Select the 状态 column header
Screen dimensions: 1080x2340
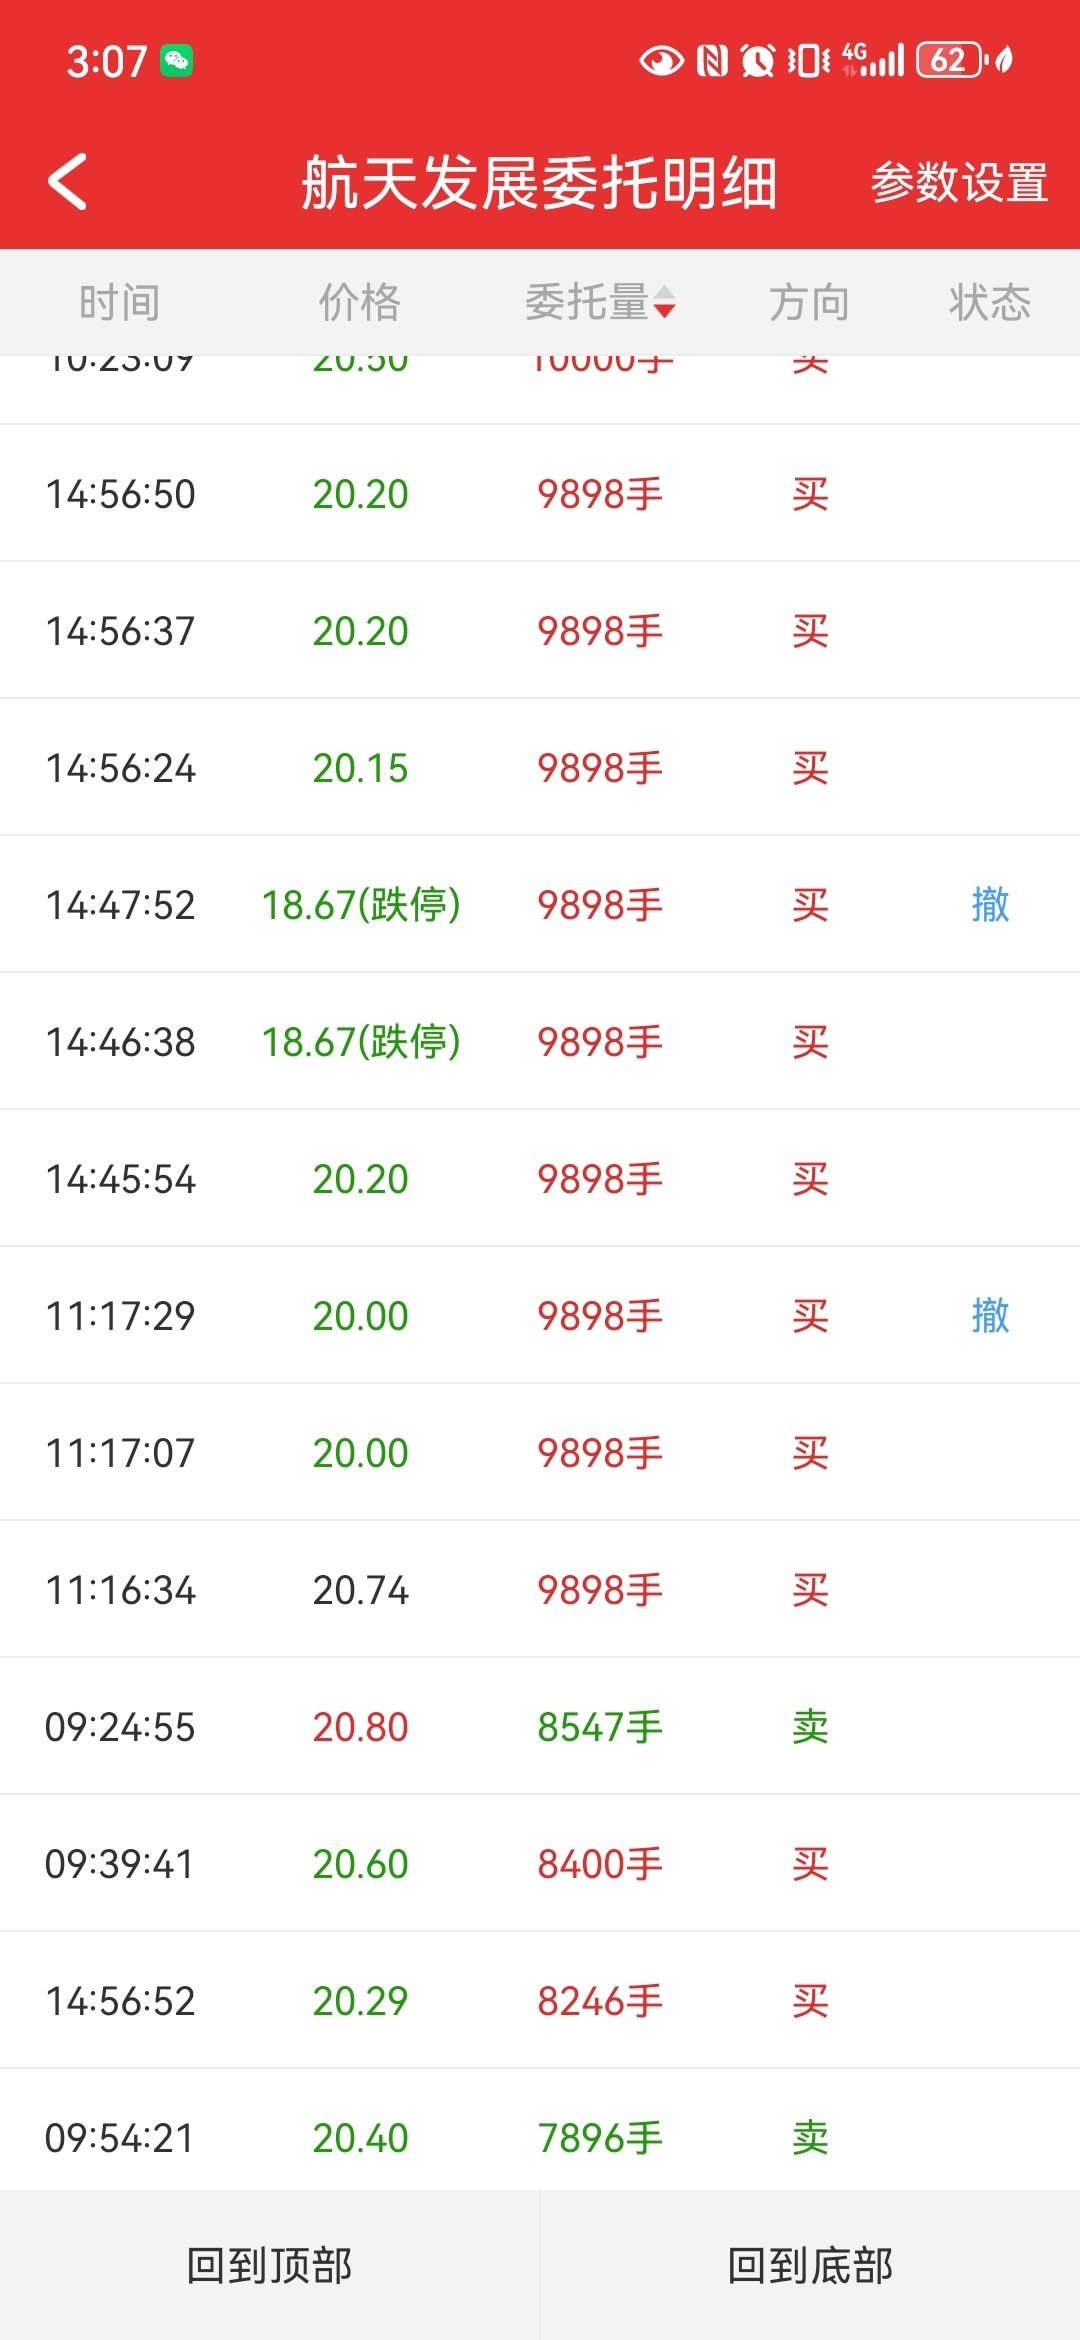[990, 302]
